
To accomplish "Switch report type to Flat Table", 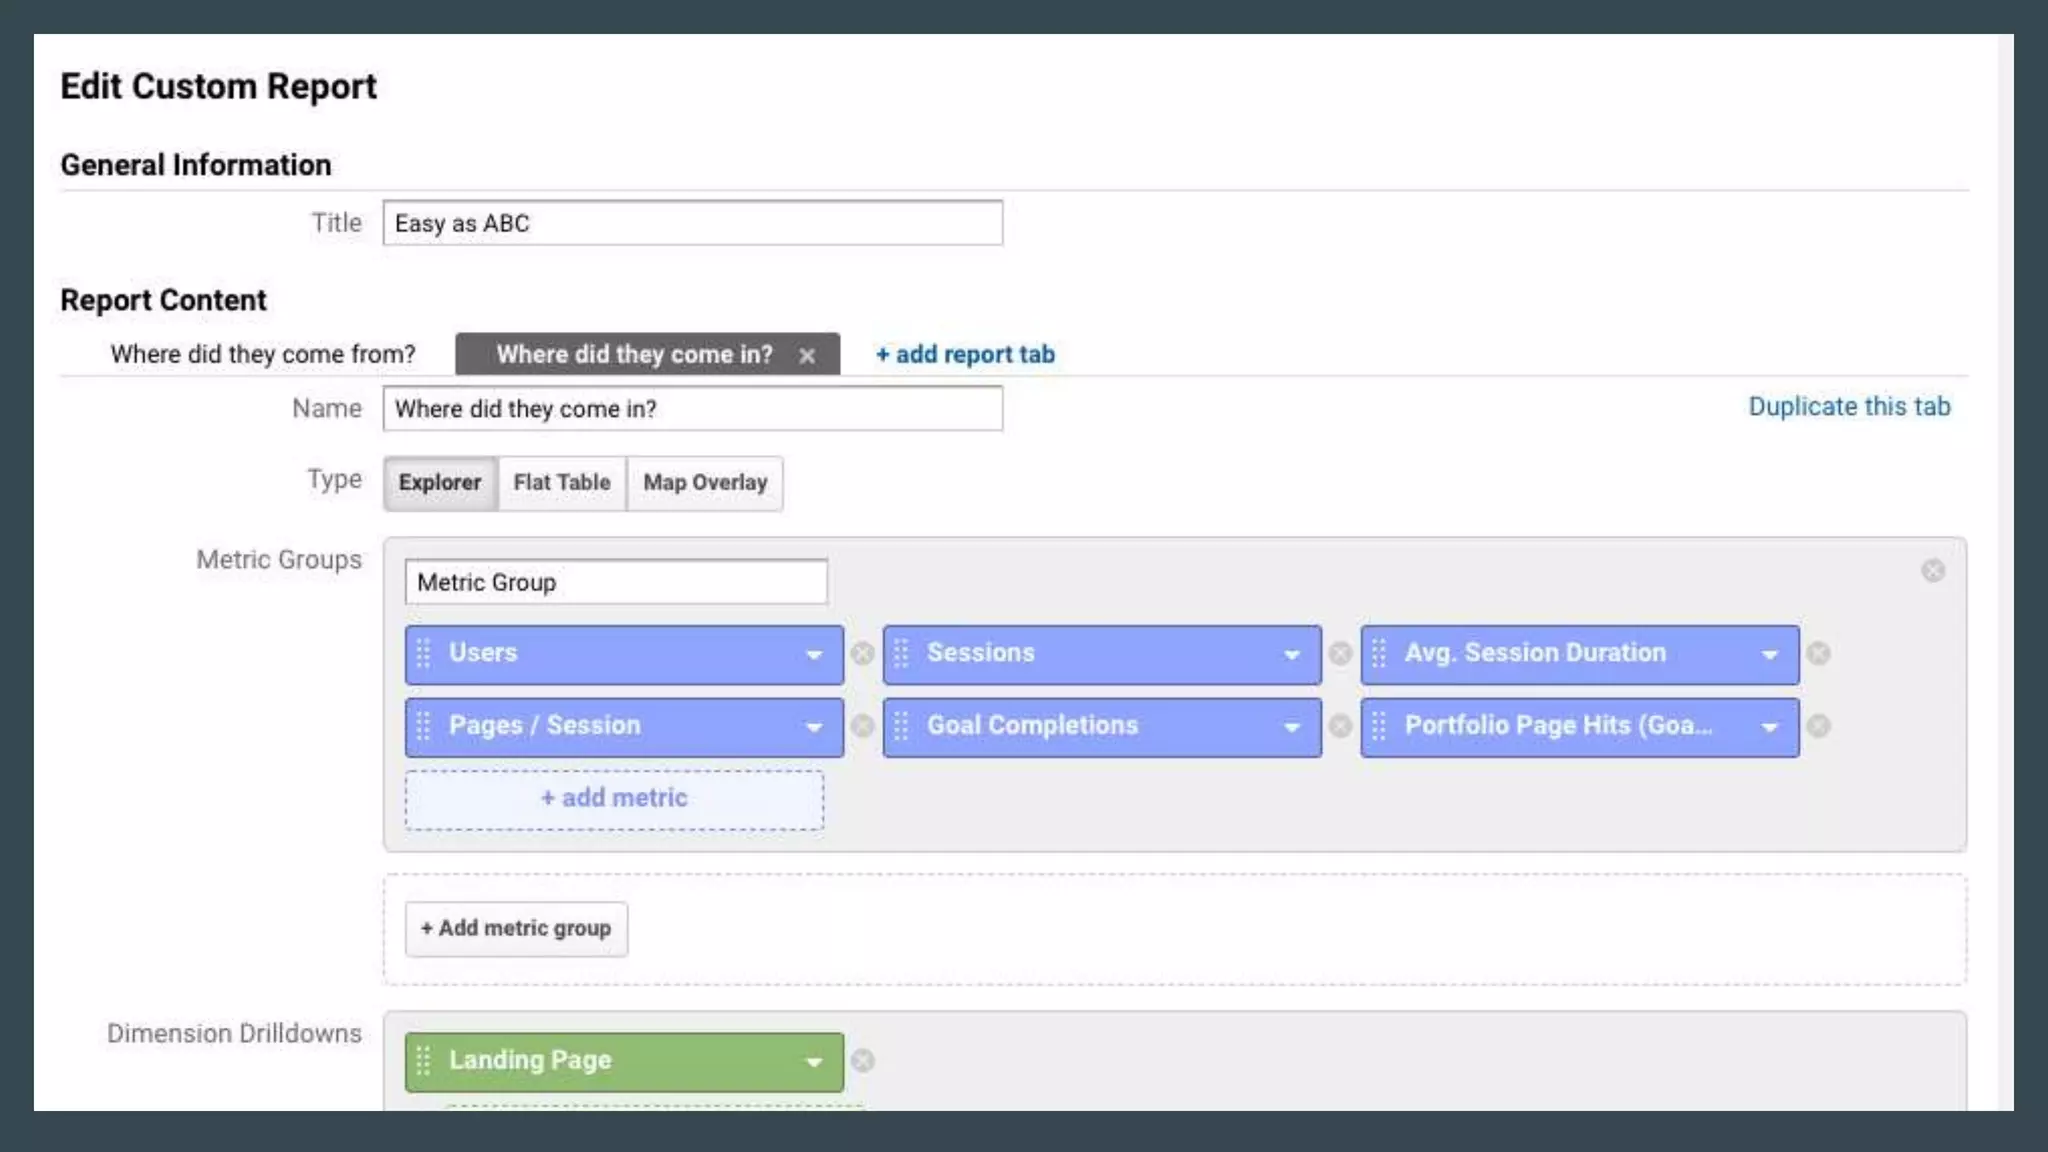I will tap(562, 483).
